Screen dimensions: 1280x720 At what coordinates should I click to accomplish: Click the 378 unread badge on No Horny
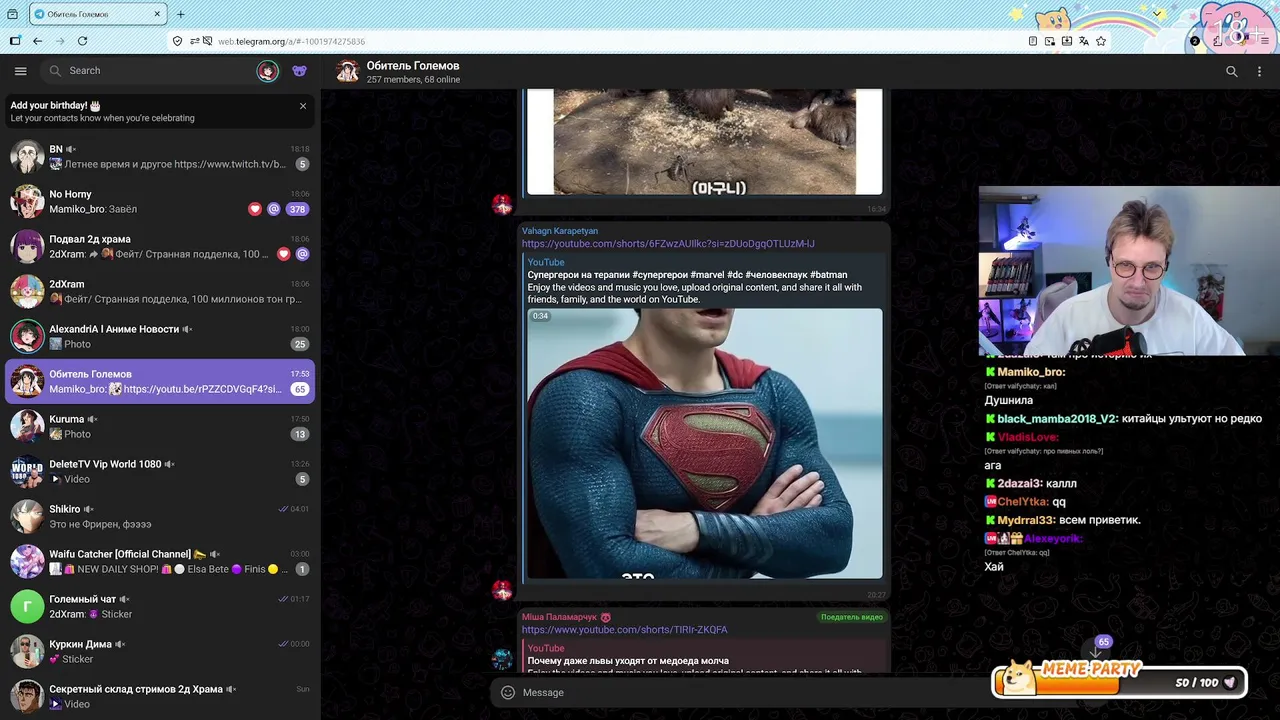[297, 209]
